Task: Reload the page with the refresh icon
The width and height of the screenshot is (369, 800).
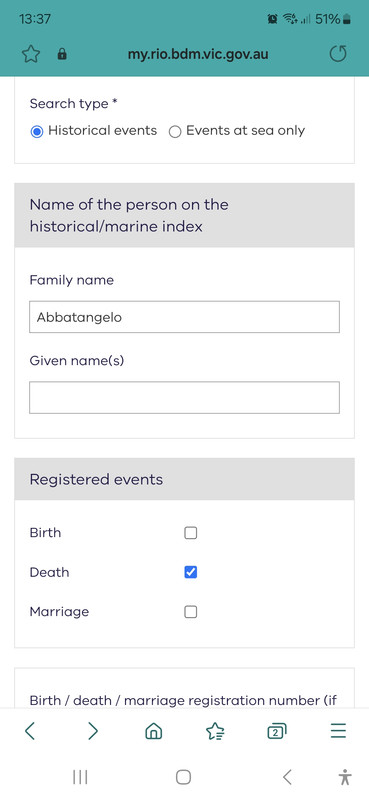Action: [x=338, y=54]
